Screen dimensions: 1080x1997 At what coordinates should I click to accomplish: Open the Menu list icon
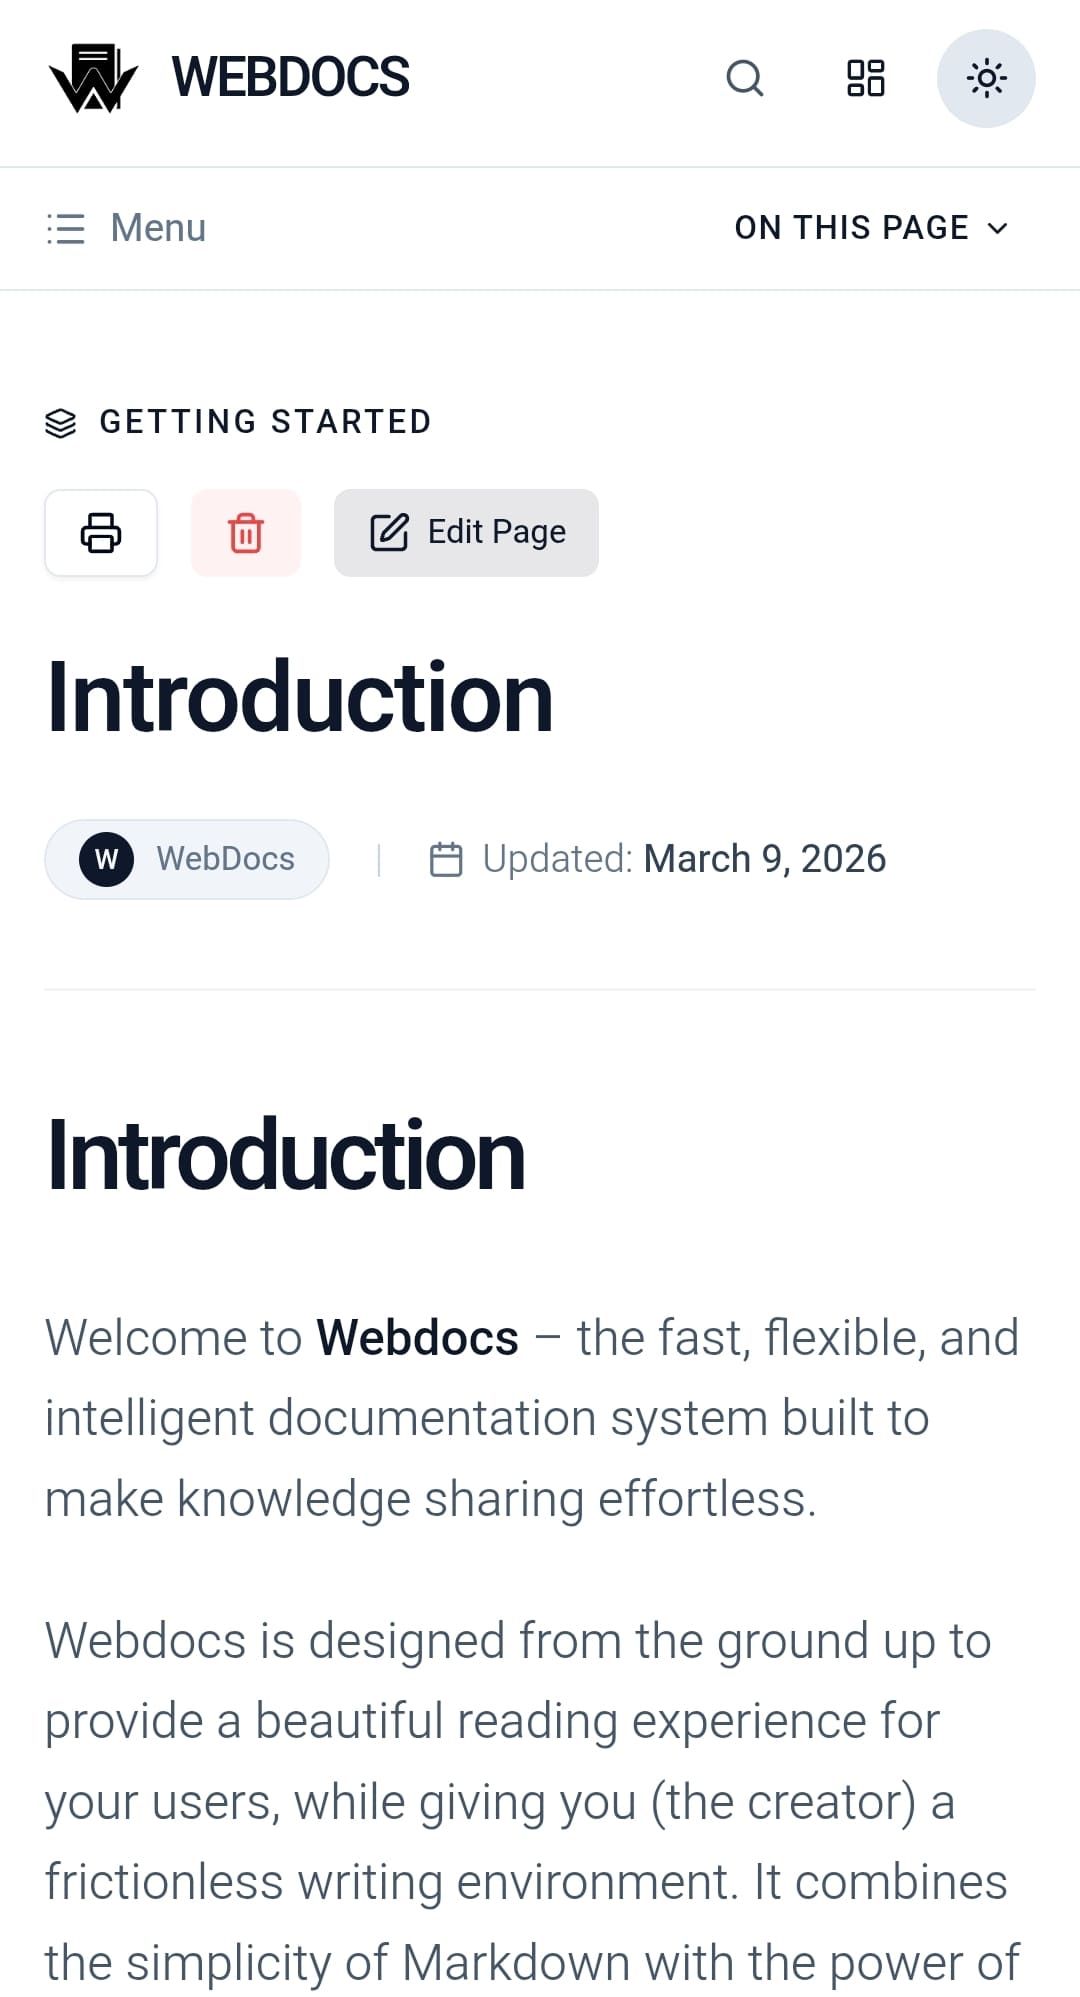66,228
